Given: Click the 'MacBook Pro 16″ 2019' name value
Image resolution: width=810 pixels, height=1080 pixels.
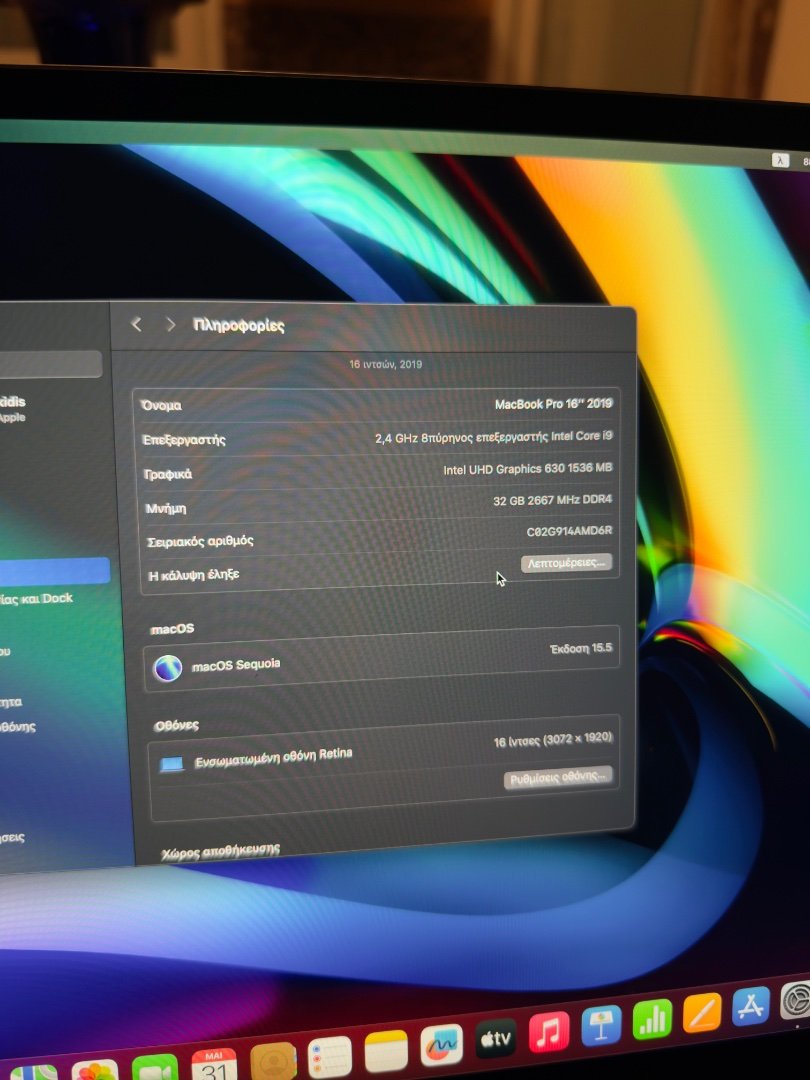Looking at the screenshot, I should [x=553, y=404].
